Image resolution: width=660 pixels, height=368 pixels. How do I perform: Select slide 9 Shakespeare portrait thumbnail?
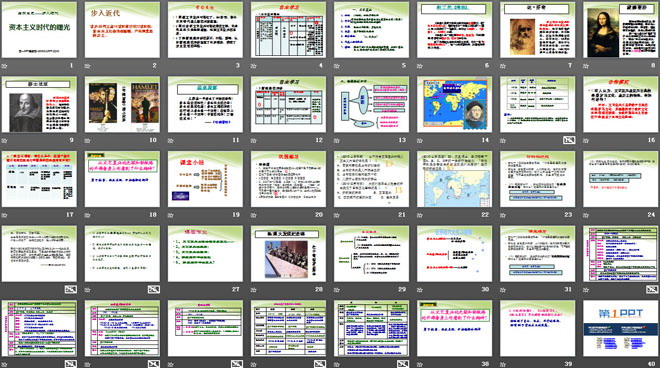[x=39, y=104]
